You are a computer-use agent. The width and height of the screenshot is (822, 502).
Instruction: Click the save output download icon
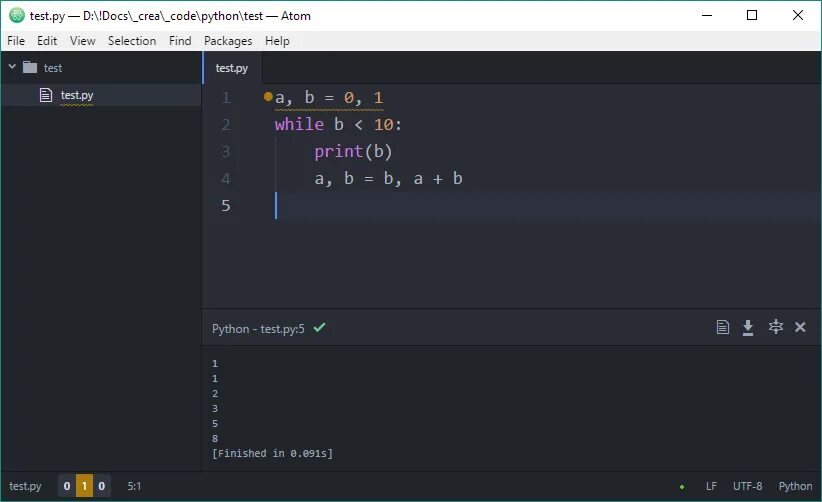click(748, 328)
